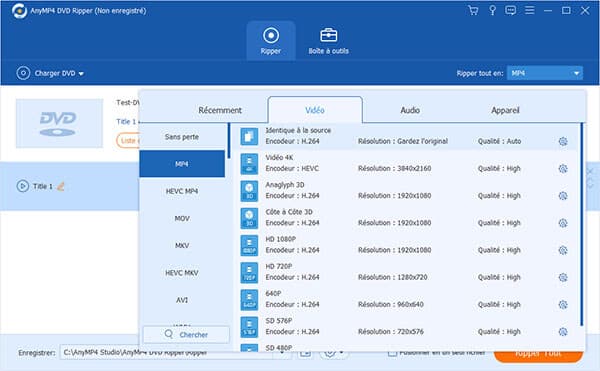
Task: Switch to the Audio tab
Action: pyautogui.click(x=410, y=110)
